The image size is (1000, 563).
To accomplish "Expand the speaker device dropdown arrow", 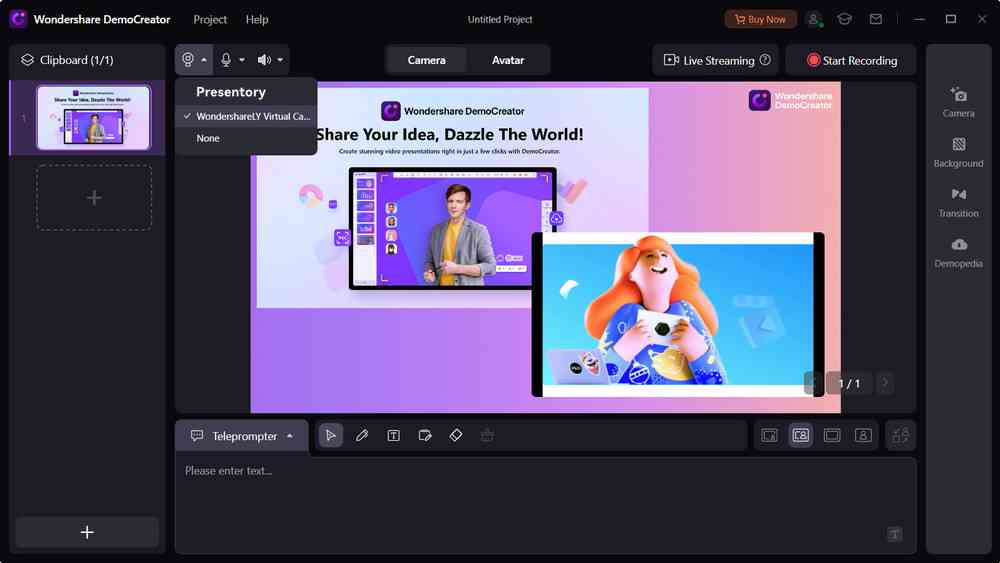I will (280, 60).
